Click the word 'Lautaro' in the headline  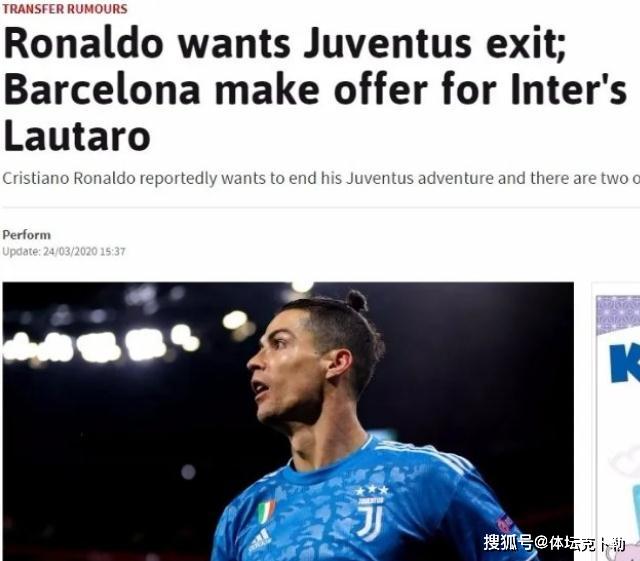tap(77, 136)
